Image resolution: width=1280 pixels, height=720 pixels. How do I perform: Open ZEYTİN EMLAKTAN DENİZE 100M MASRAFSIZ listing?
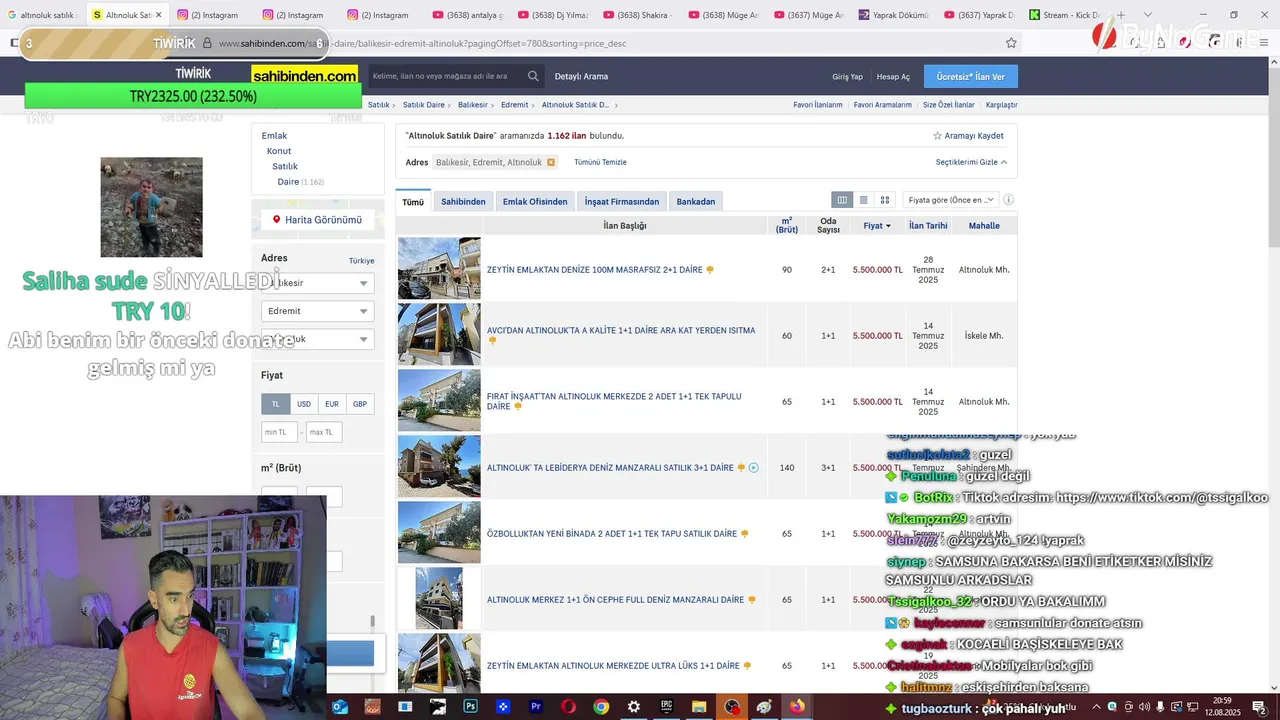pyautogui.click(x=594, y=270)
